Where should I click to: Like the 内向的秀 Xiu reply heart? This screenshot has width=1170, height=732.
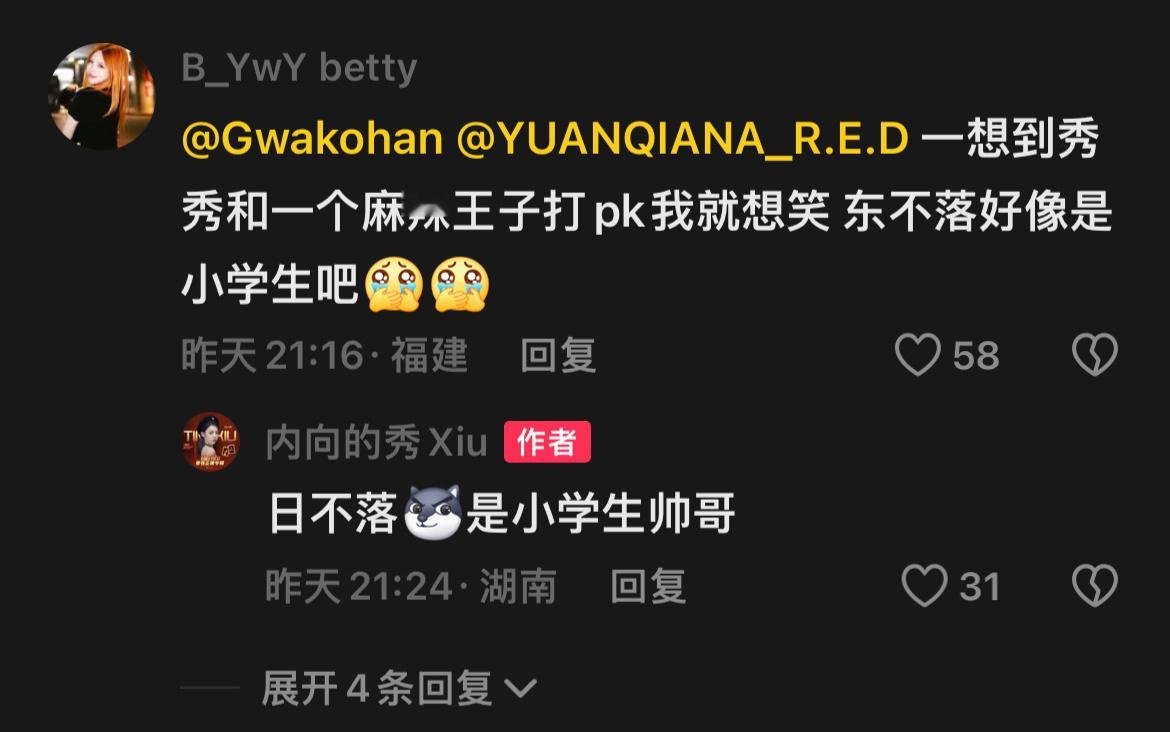(x=925, y=585)
